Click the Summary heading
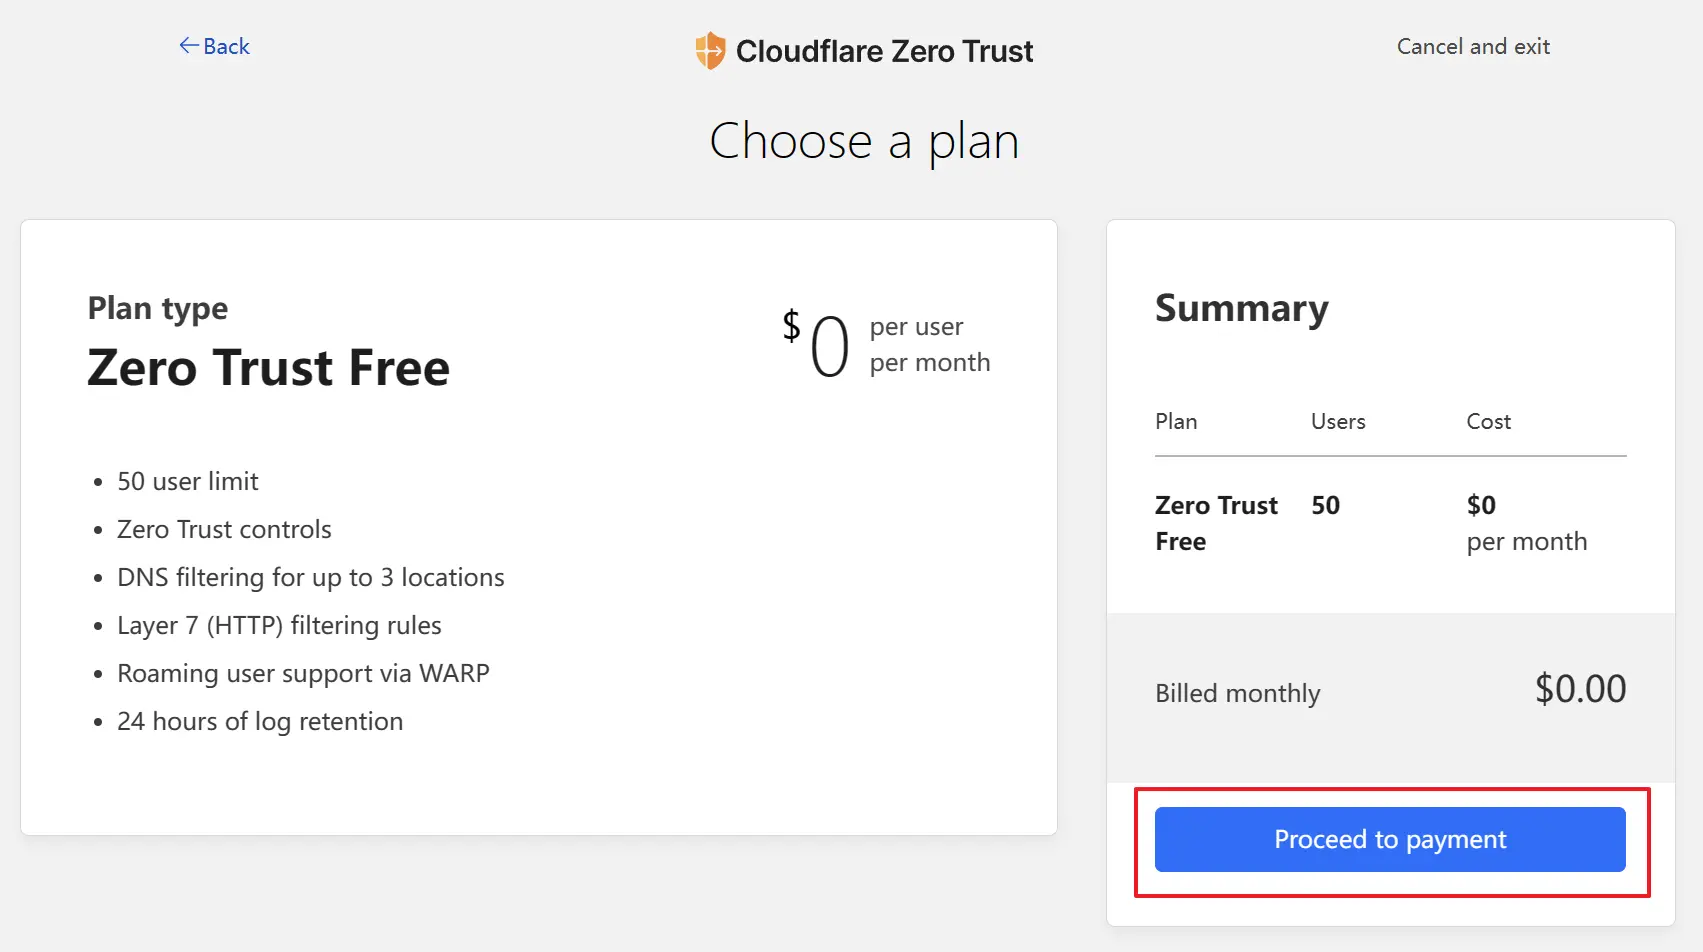The width and height of the screenshot is (1703, 952). [1242, 309]
